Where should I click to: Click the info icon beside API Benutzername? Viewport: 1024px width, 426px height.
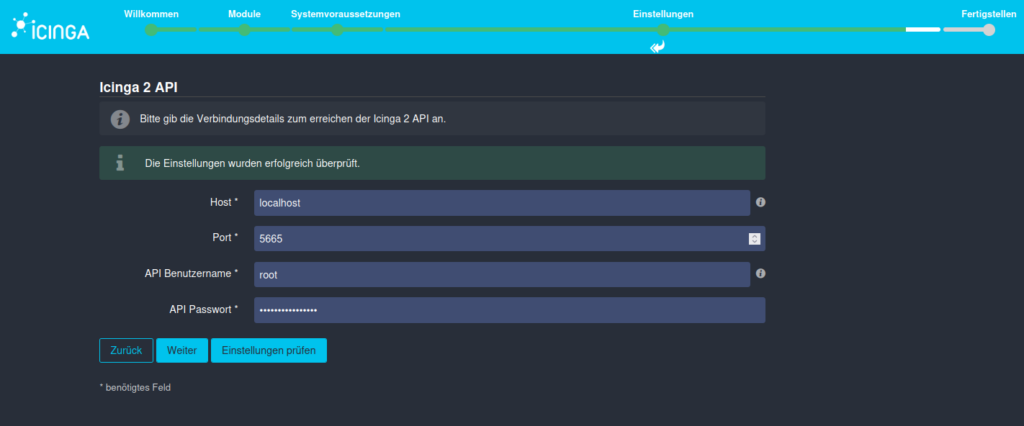tap(760, 273)
